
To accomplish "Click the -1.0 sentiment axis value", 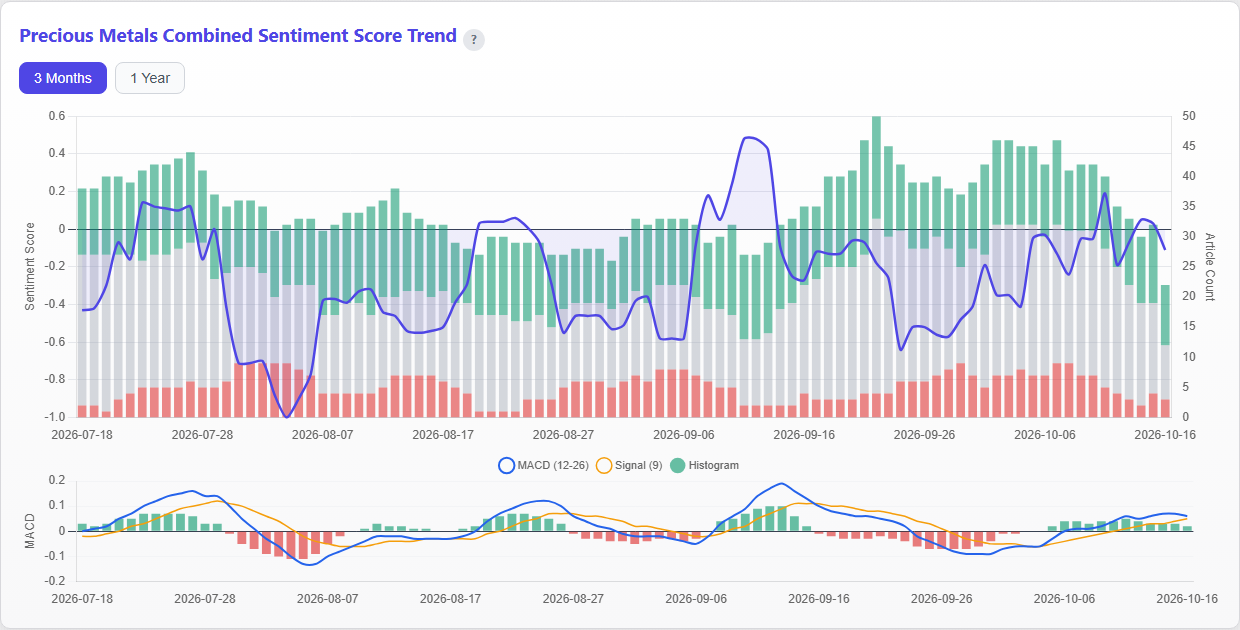I will [x=54, y=417].
